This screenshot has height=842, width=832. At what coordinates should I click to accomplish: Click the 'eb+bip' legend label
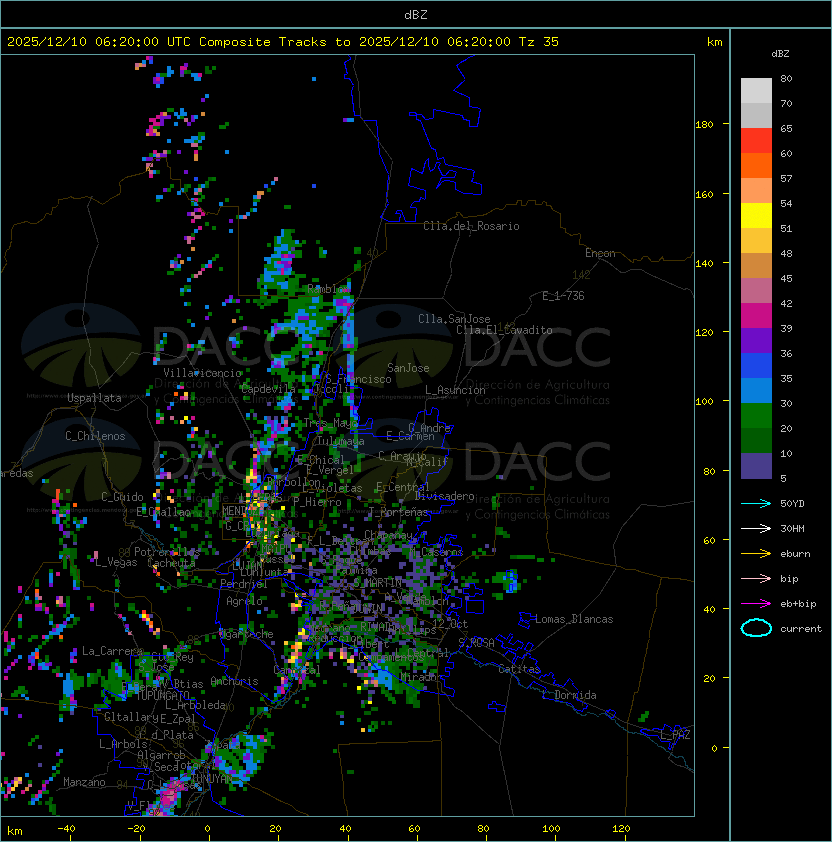[798, 604]
